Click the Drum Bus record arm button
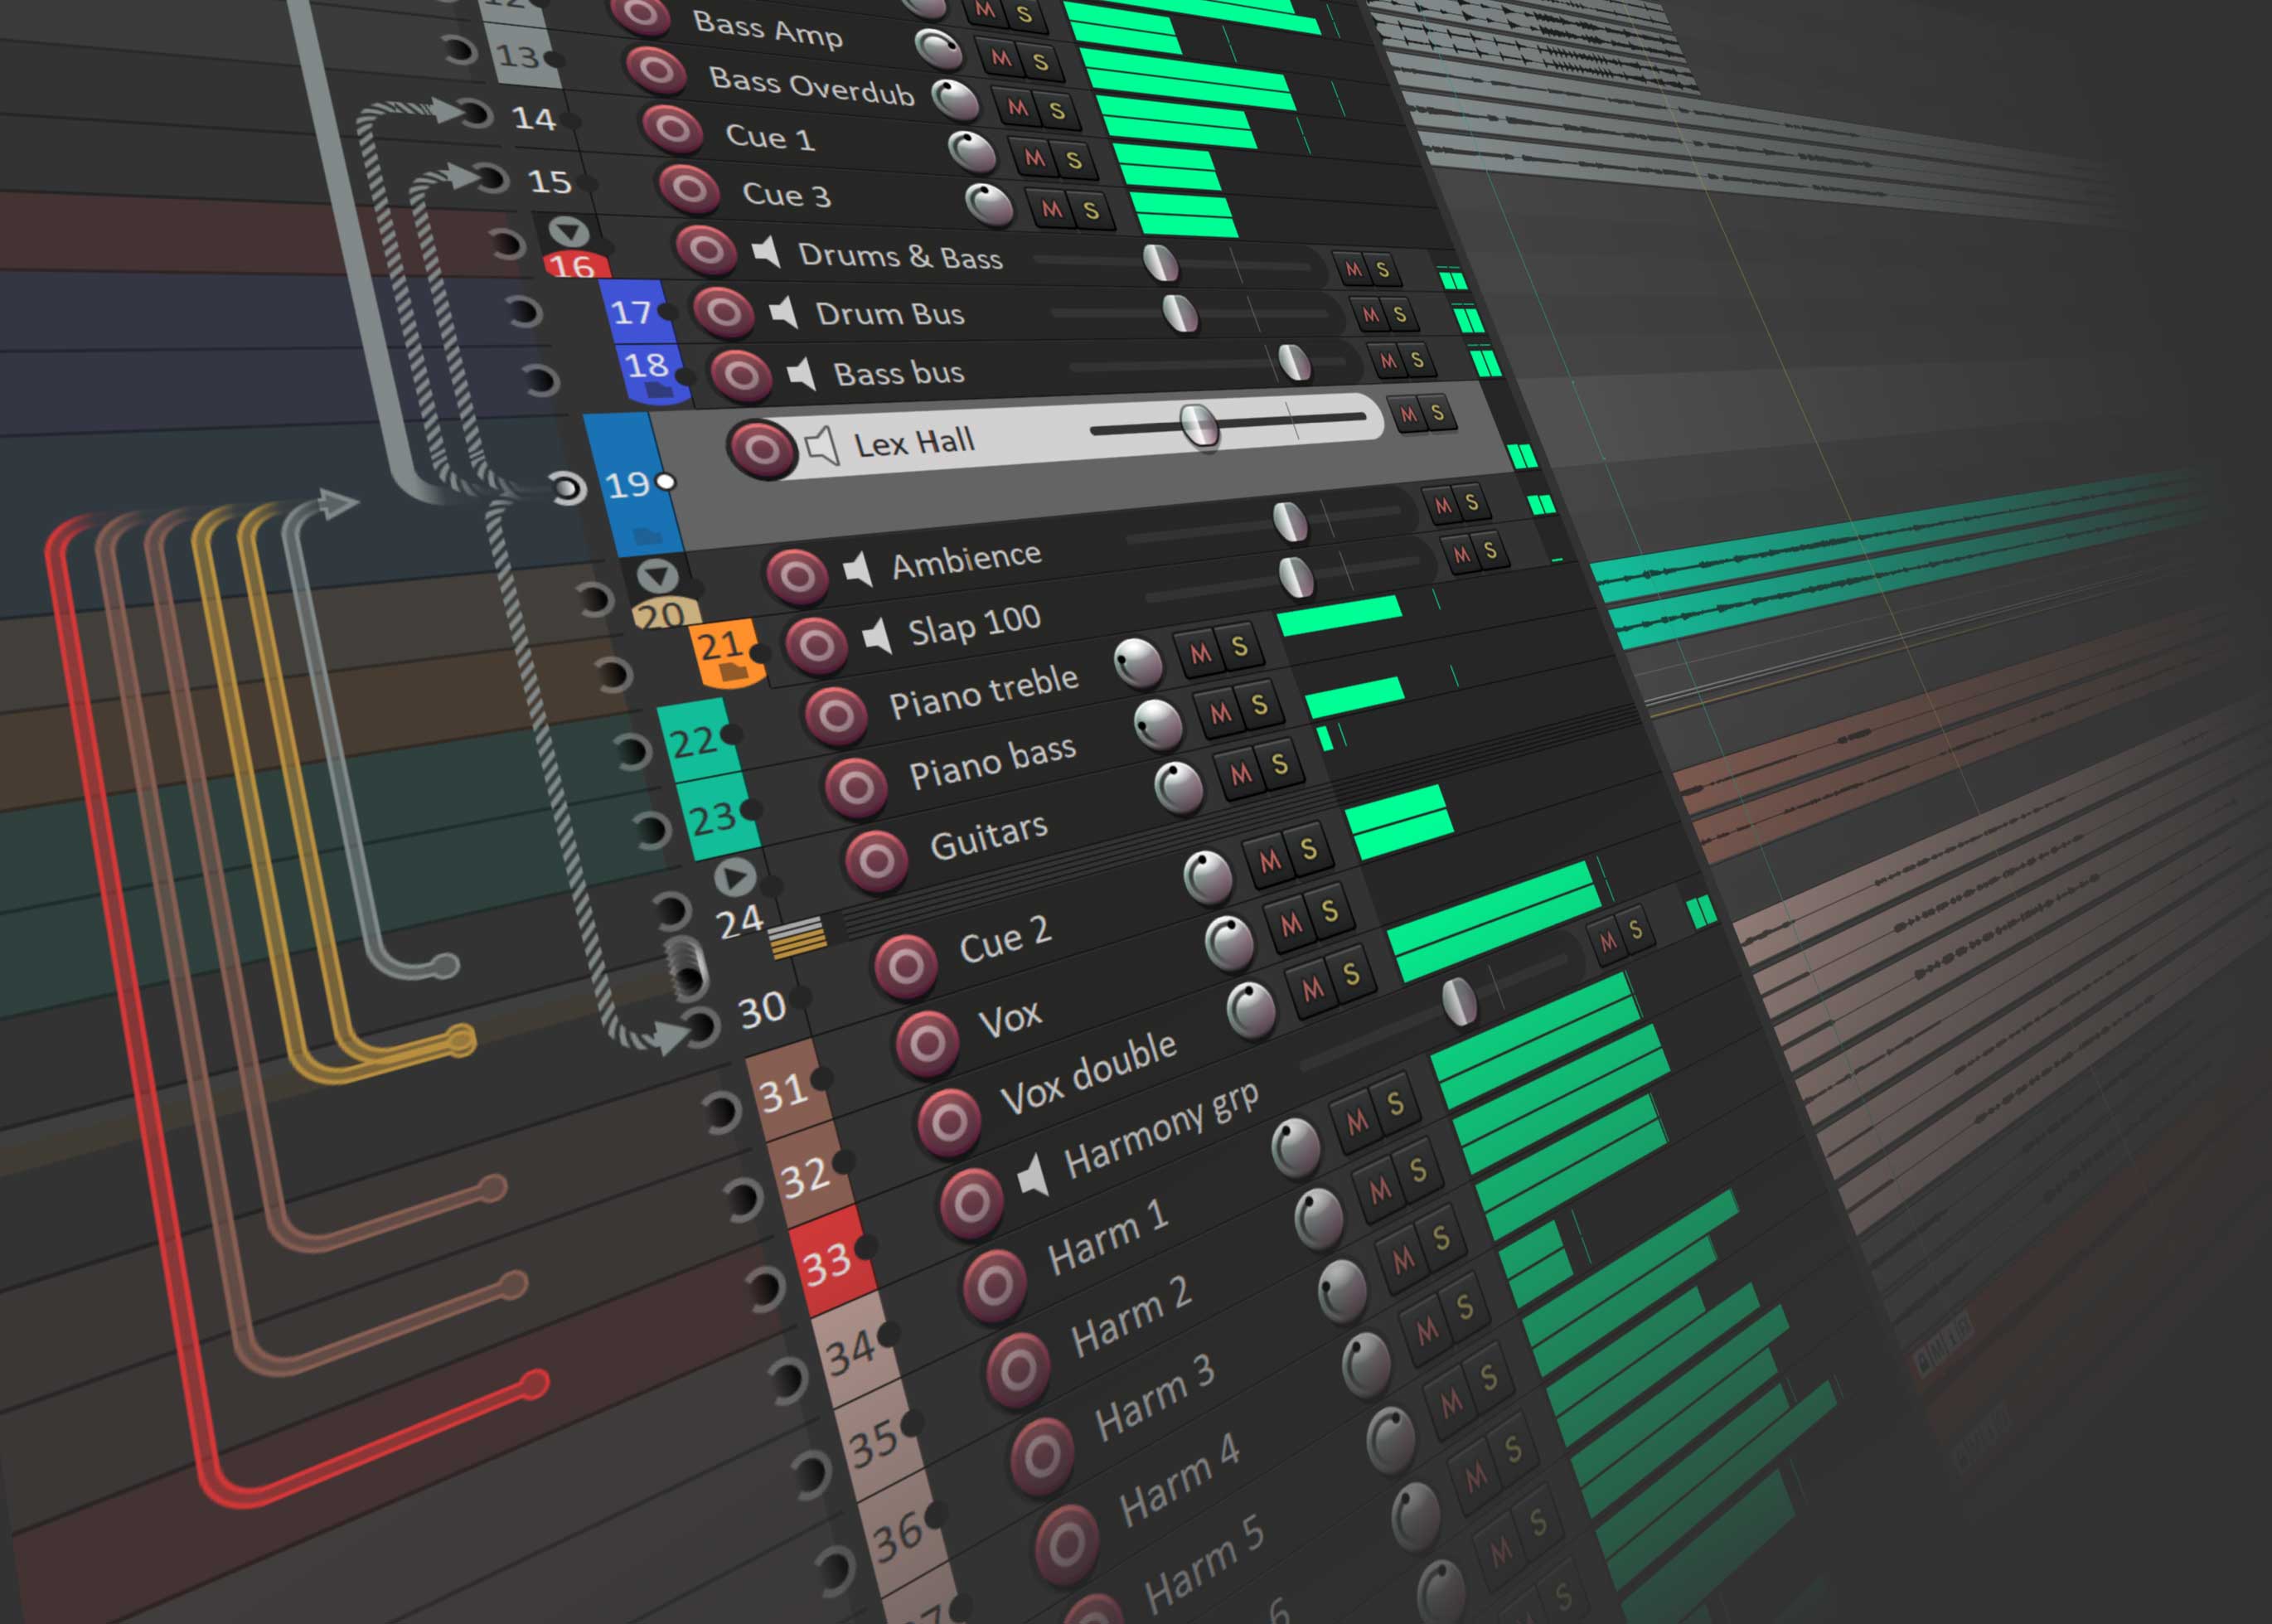Viewport: 2272px width, 1624px height. [723, 312]
